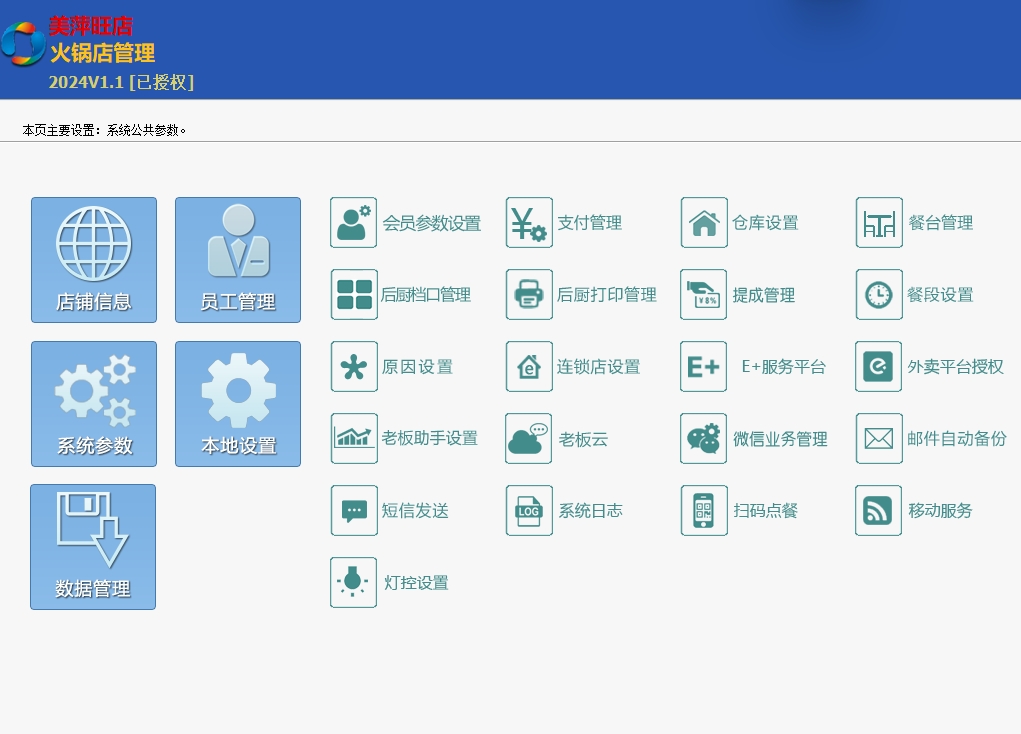Open the 数据管理 floppy disk tile

coord(93,547)
